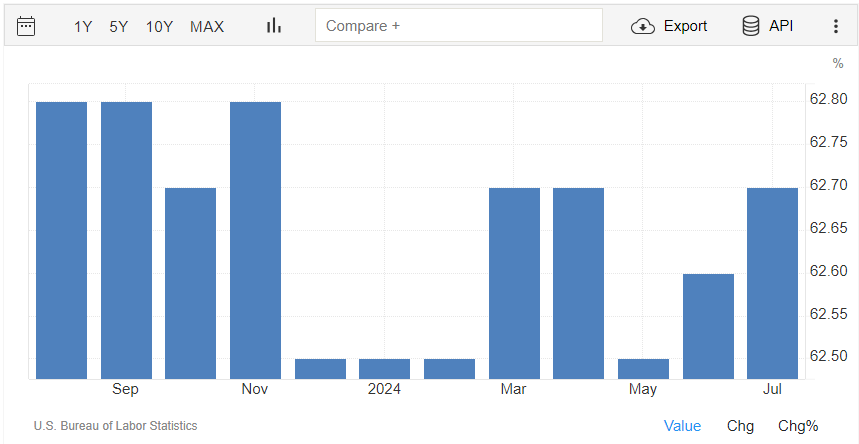
Task: Select the July bar in chart
Action: (x=772, y=283)
